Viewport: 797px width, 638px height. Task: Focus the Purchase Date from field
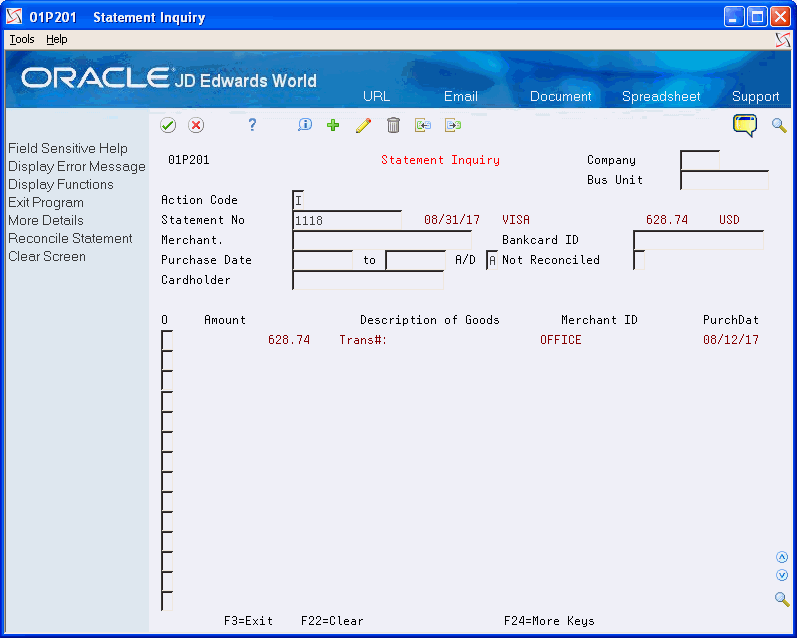click(323, 260)
